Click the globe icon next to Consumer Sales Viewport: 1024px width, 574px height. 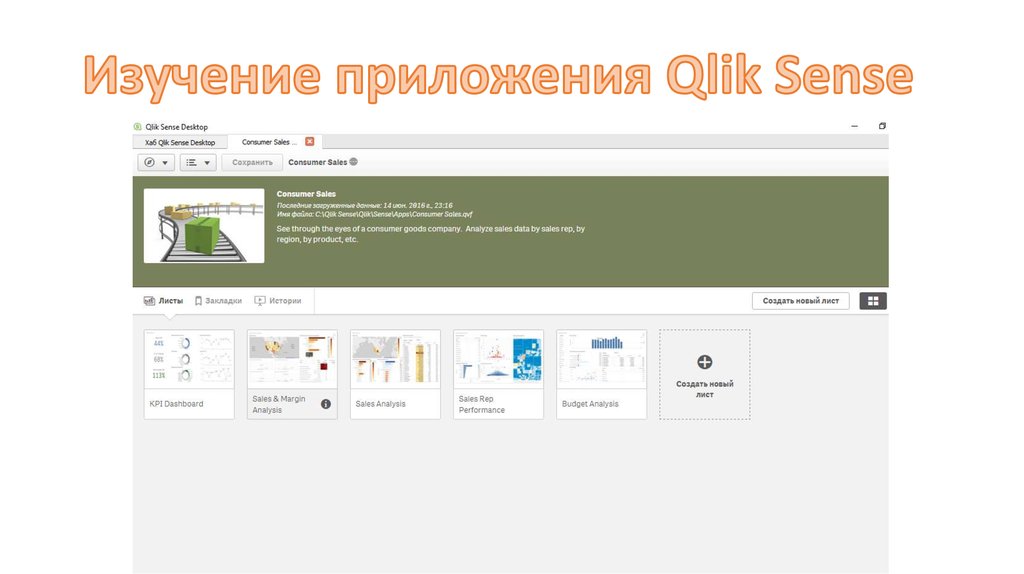[x=353, y=162]
